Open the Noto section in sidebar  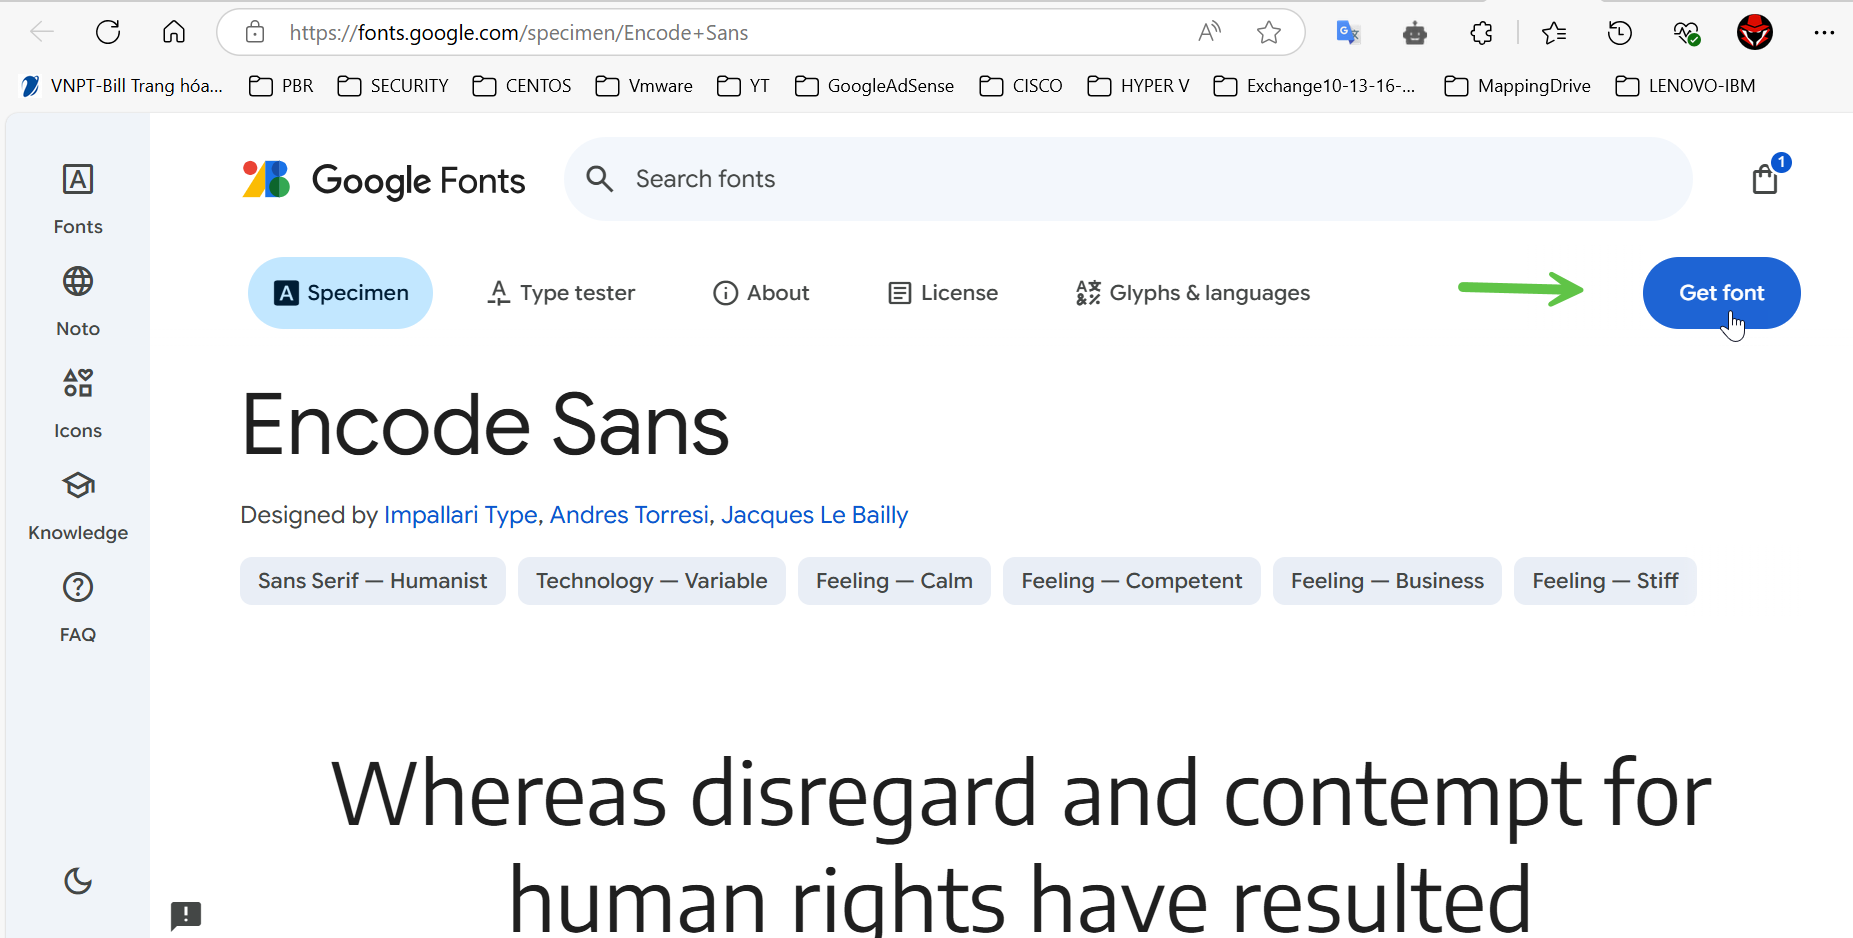(78, 302)
